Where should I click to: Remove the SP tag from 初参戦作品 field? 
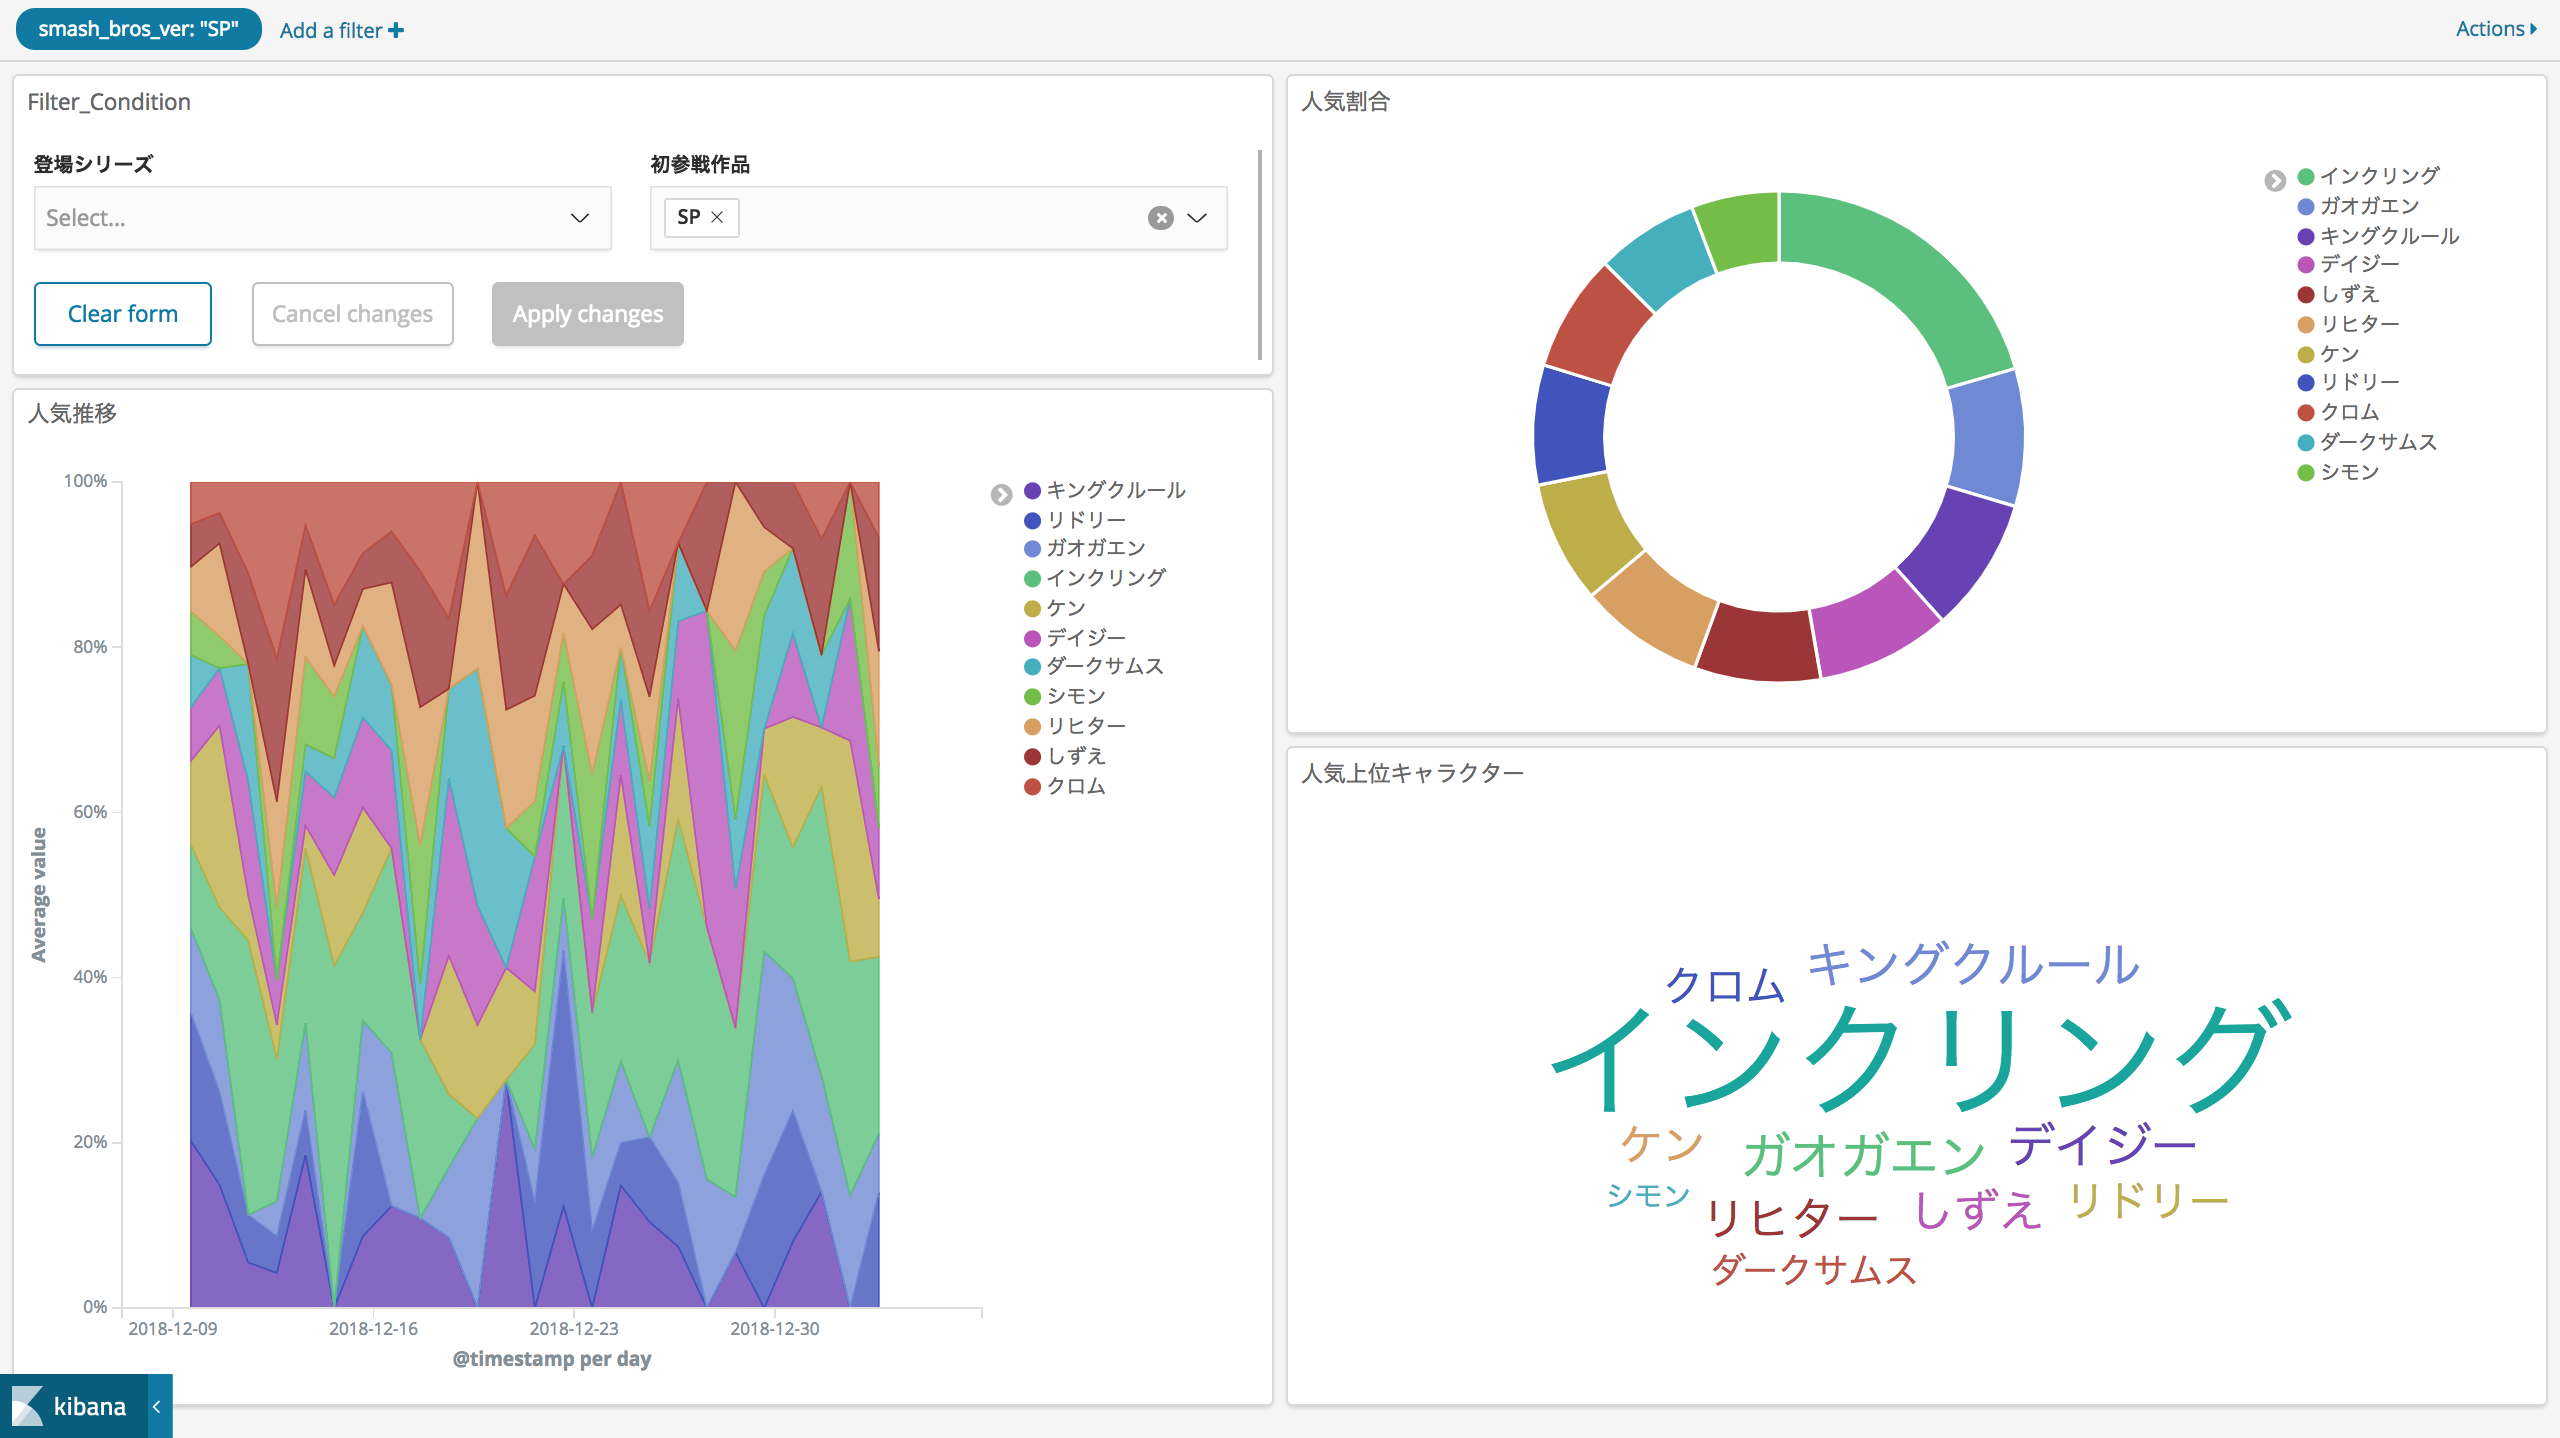[716, 217]
